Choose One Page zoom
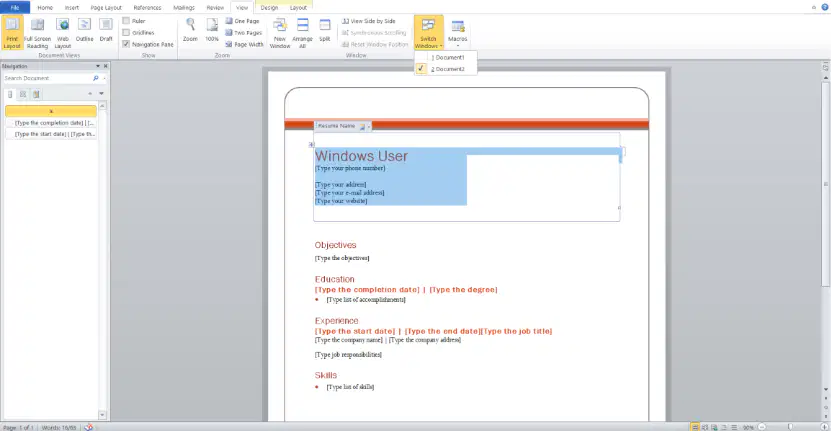 242,21
